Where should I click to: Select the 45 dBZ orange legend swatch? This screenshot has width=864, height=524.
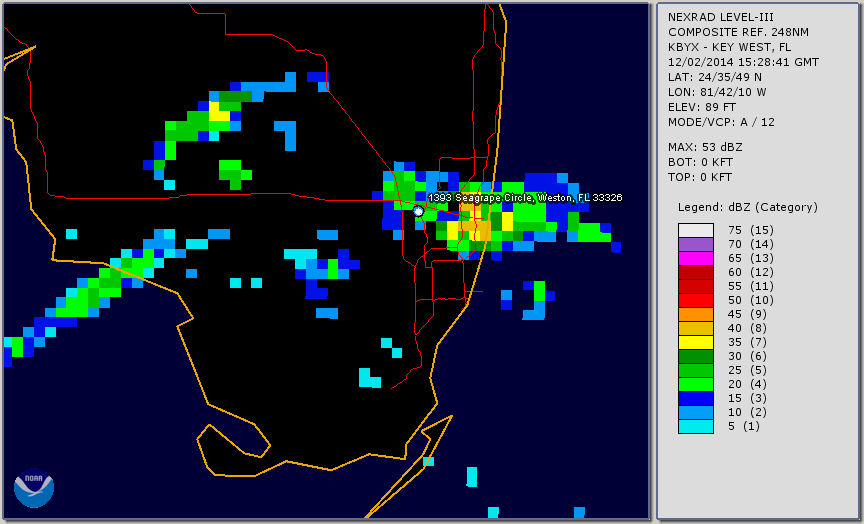(x=695, y=315)
